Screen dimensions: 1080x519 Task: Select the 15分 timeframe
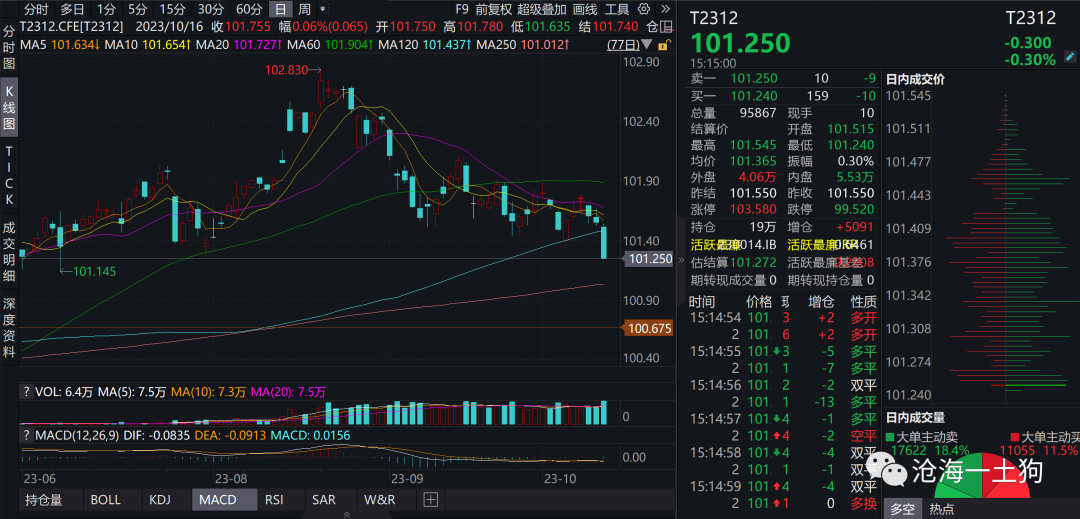coord(172,10)
